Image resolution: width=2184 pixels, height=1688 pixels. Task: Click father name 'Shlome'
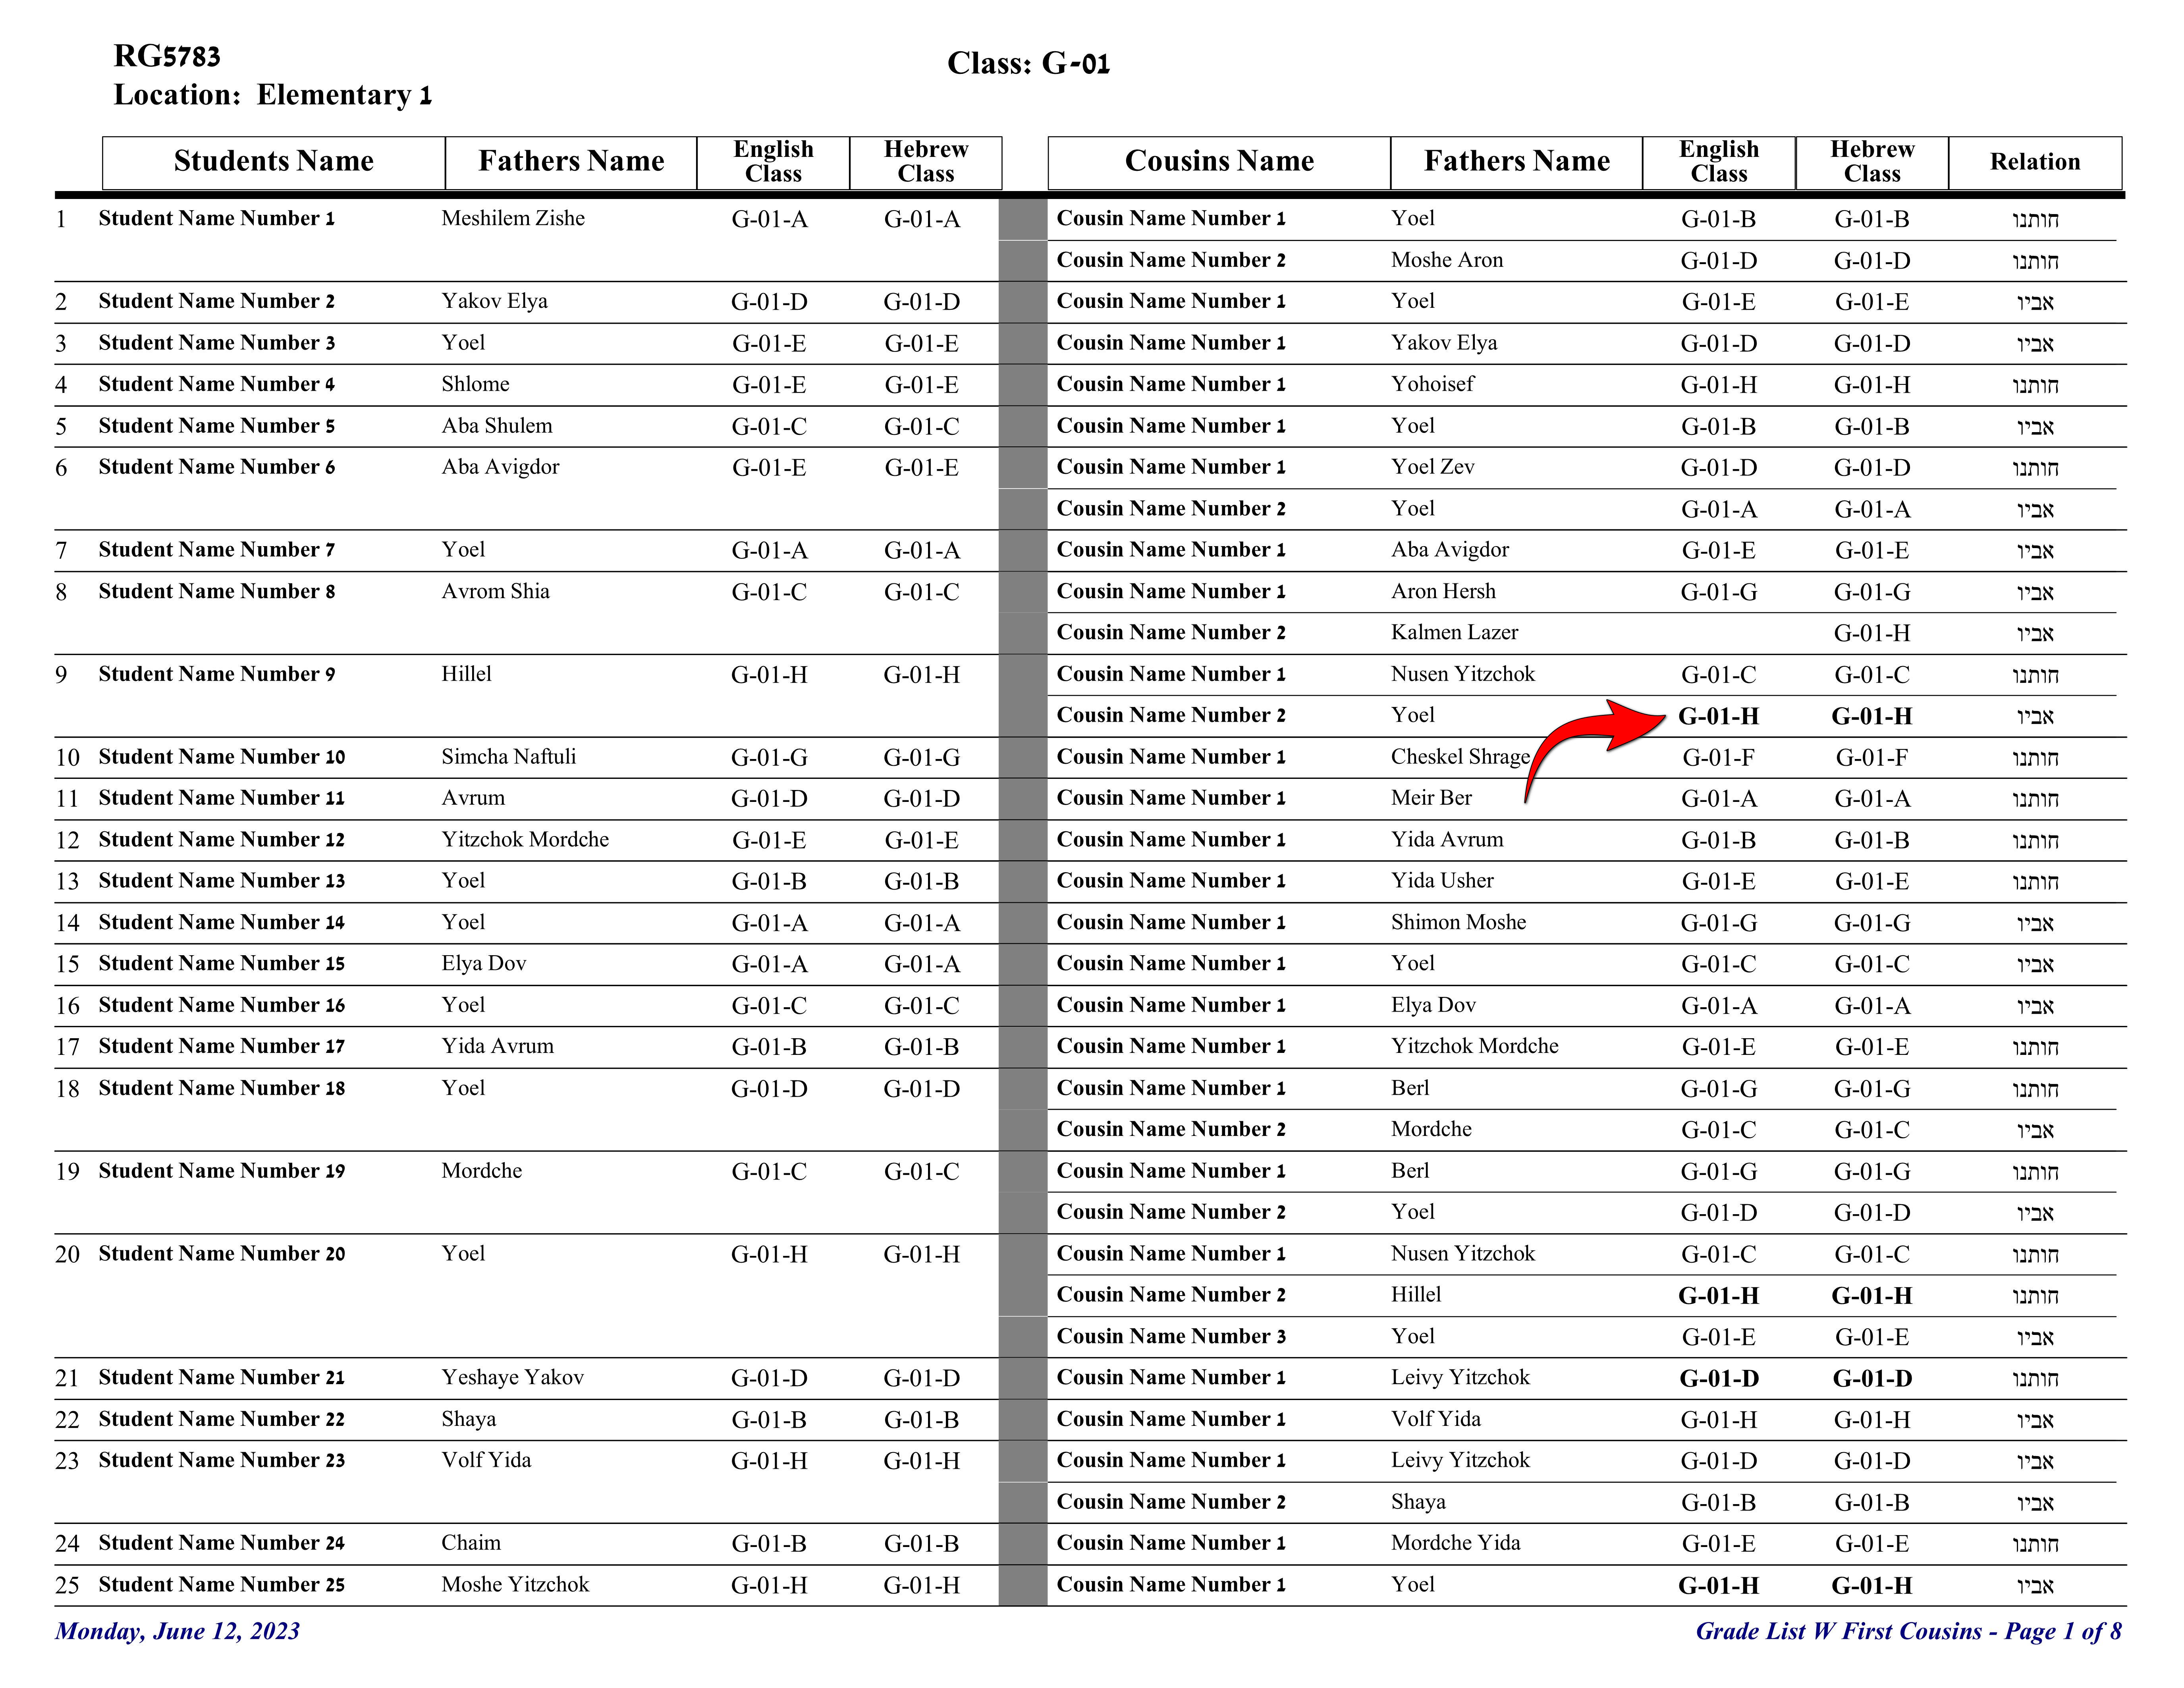point(475,384)
